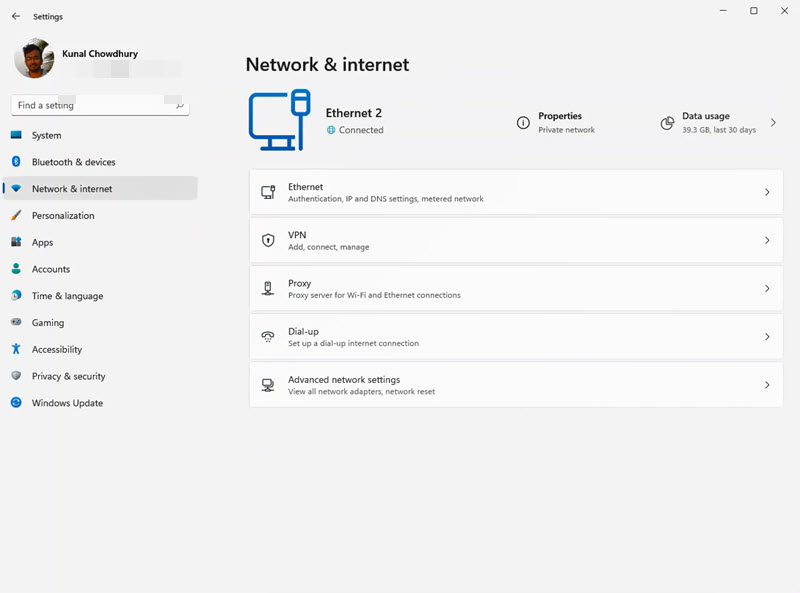This screenshot has width=800, height=593.
Task: Go to Personalization settings
Action: [100, 215]
